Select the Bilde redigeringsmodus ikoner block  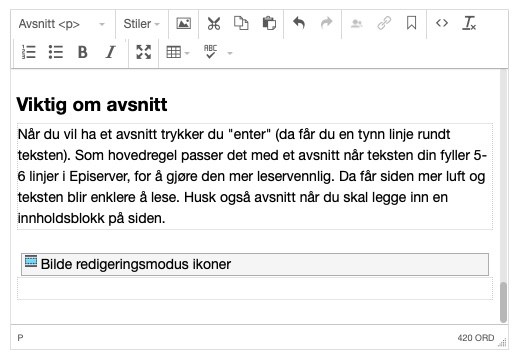click(x=255, y=264)
